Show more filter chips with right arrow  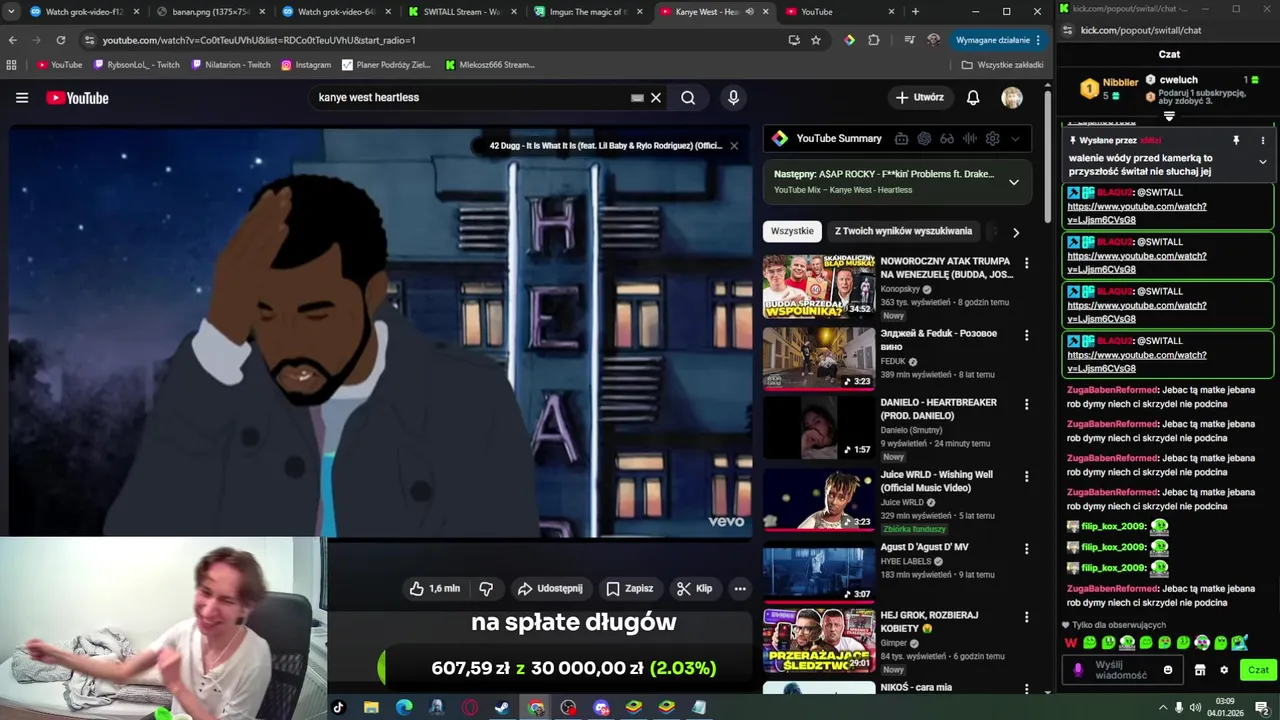pos(1015,232)
